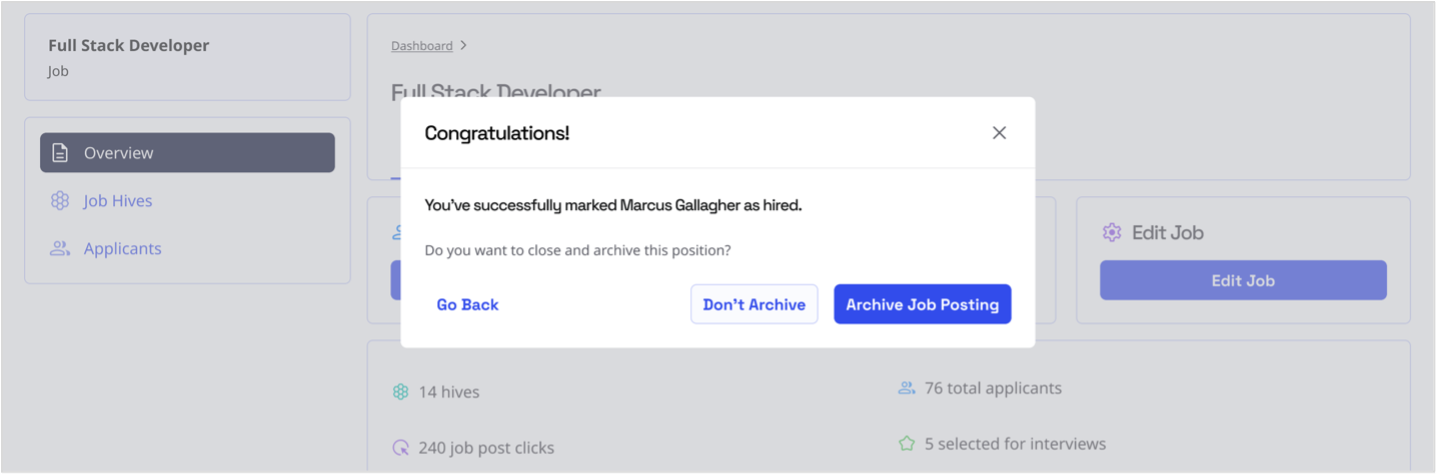Click the 76 total applicants stat text
This screenshot has width=1439, height=476.
pyautogui.click(x=993, y=388)
